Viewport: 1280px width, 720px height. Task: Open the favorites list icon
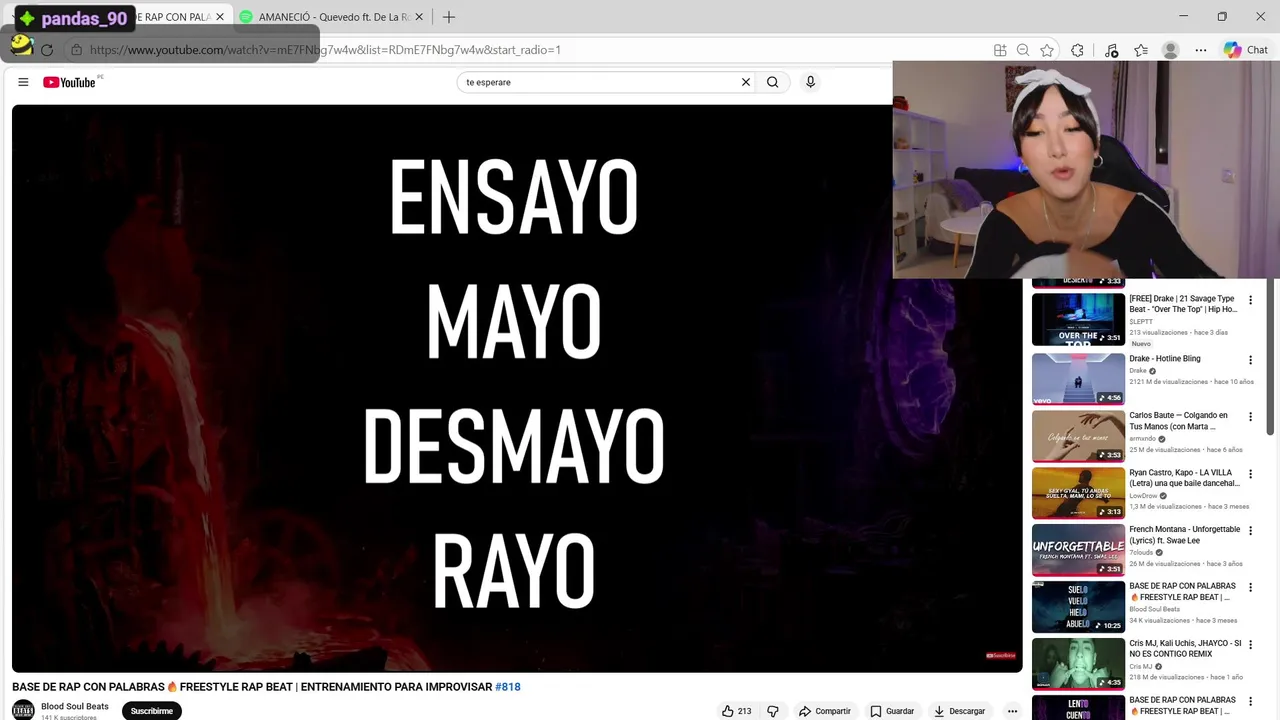point(1141,50)
